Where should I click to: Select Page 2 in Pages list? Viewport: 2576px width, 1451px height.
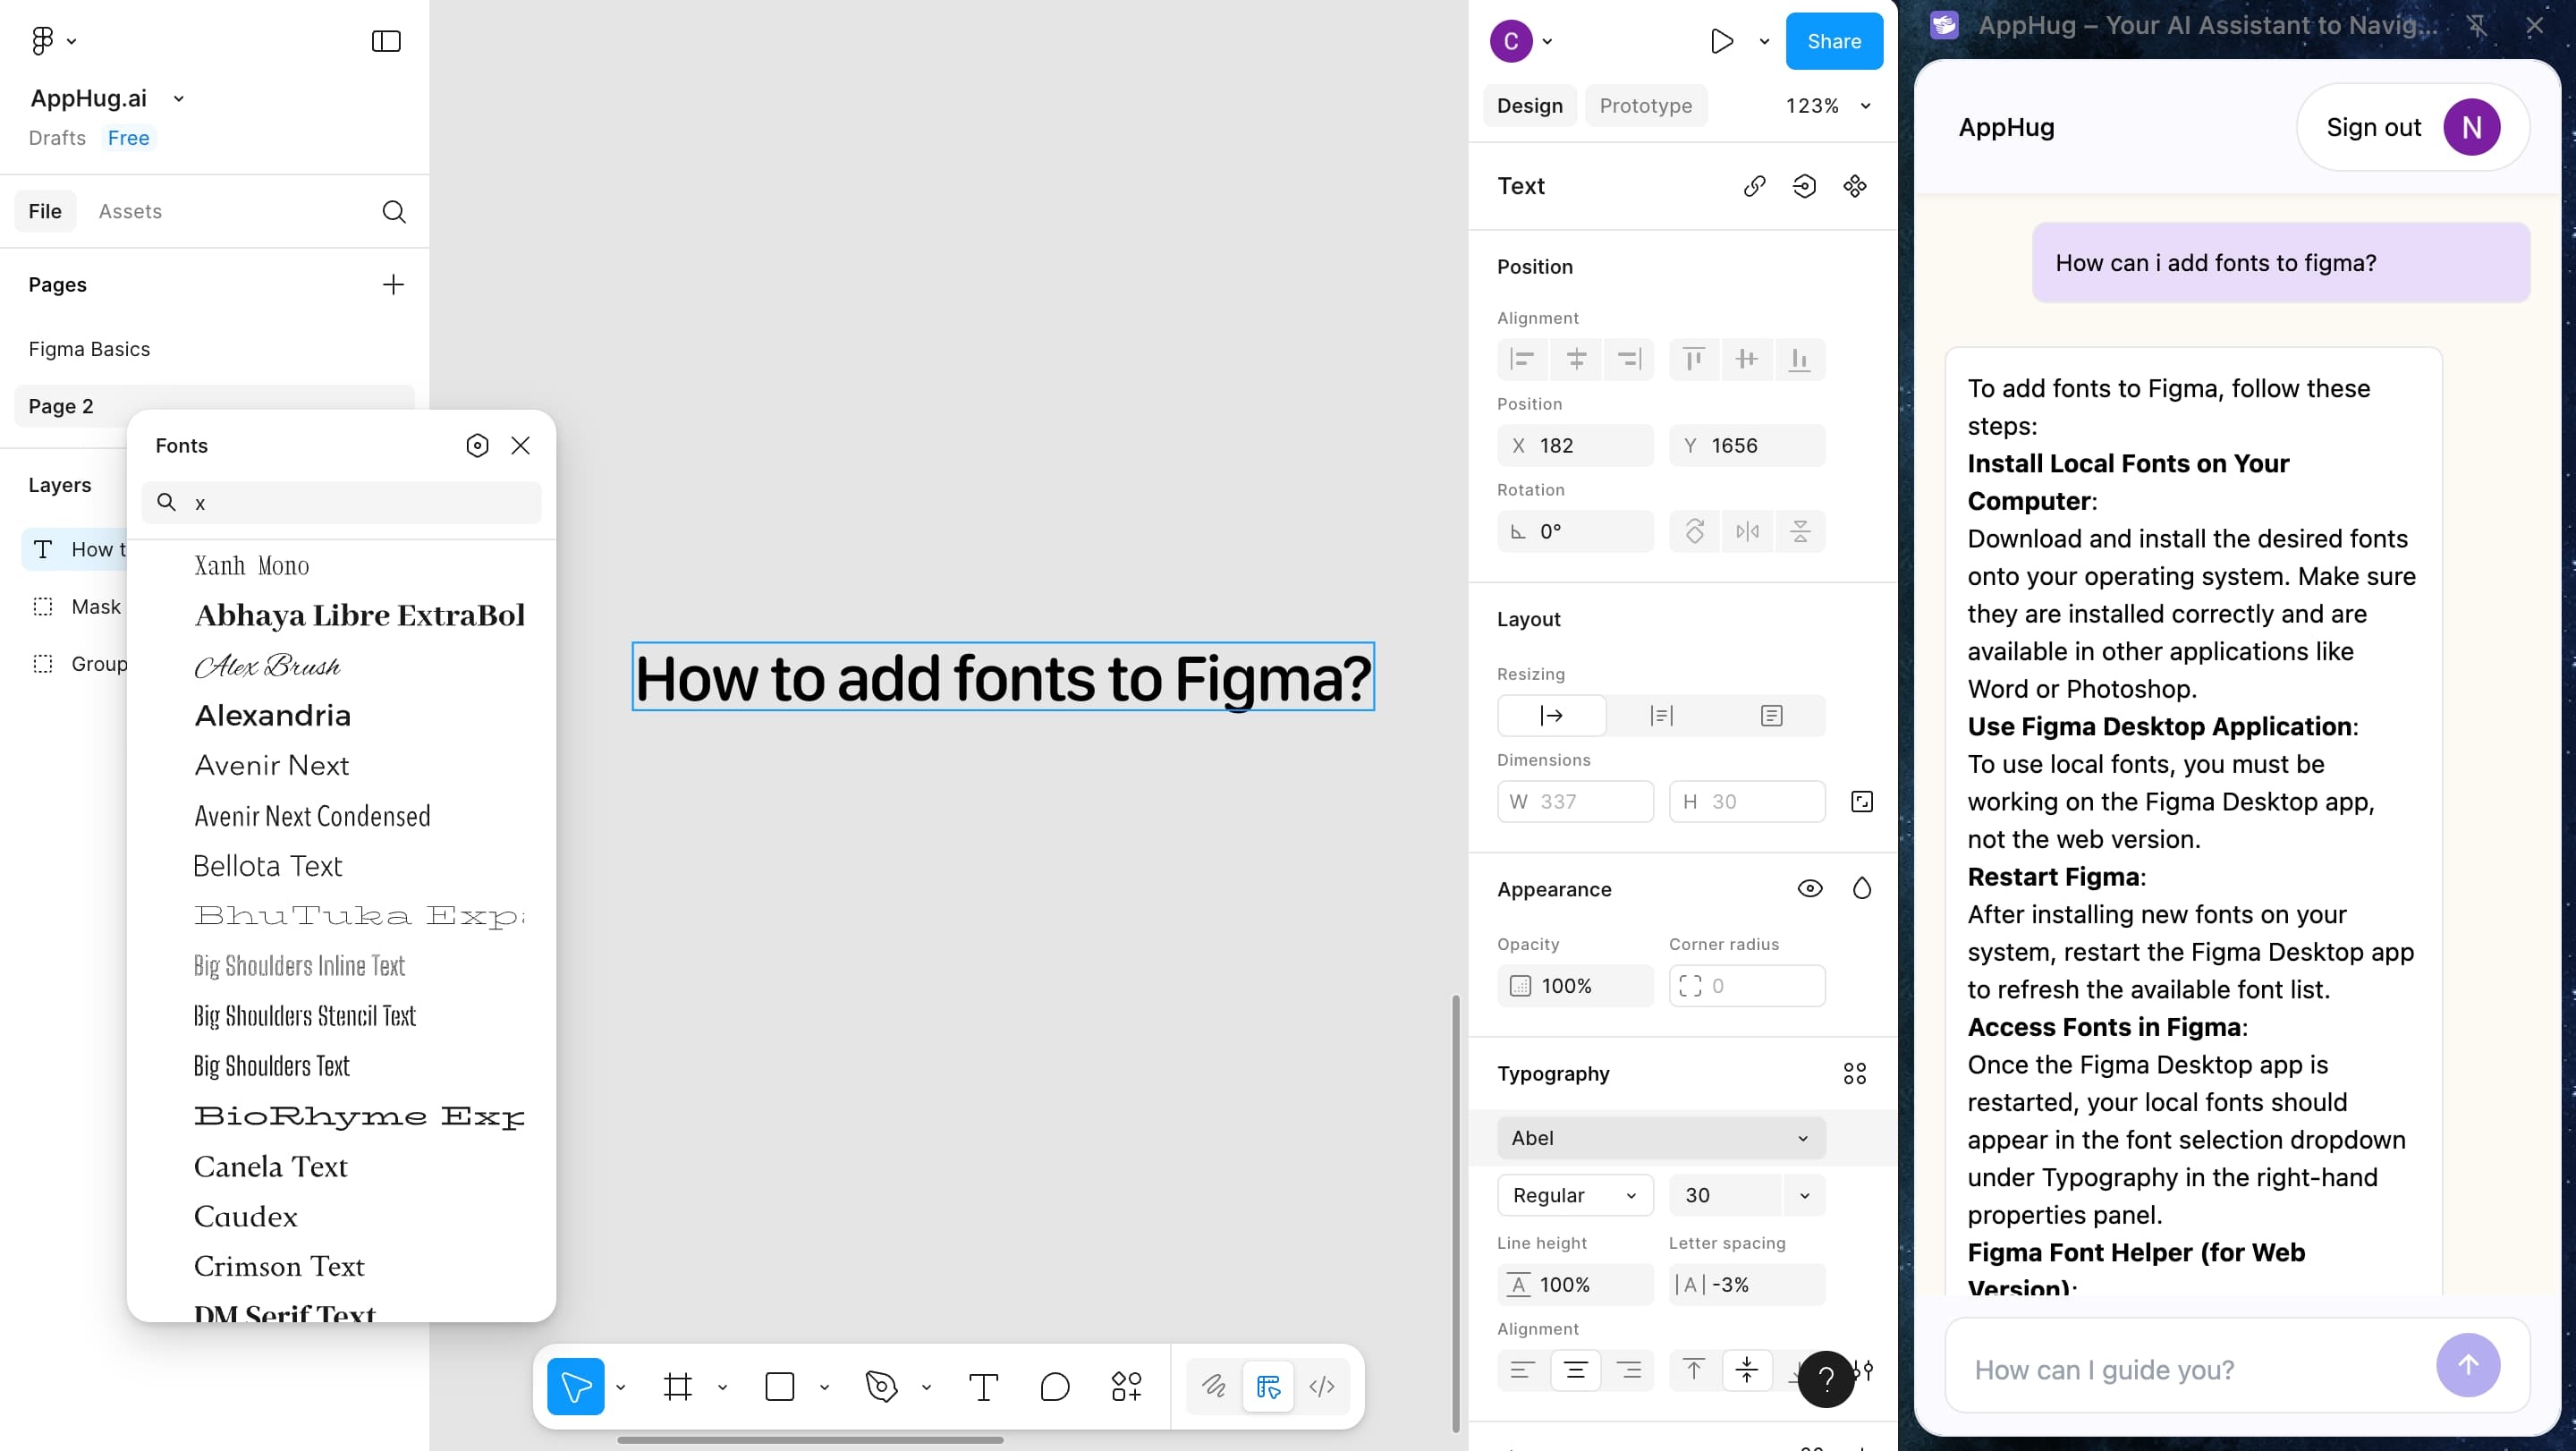214,406
